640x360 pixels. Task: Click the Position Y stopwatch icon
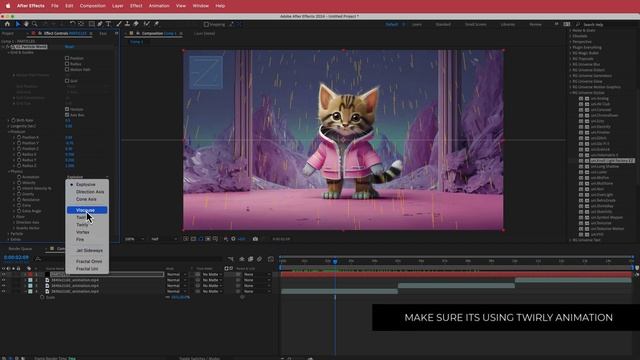coord(19,143)
